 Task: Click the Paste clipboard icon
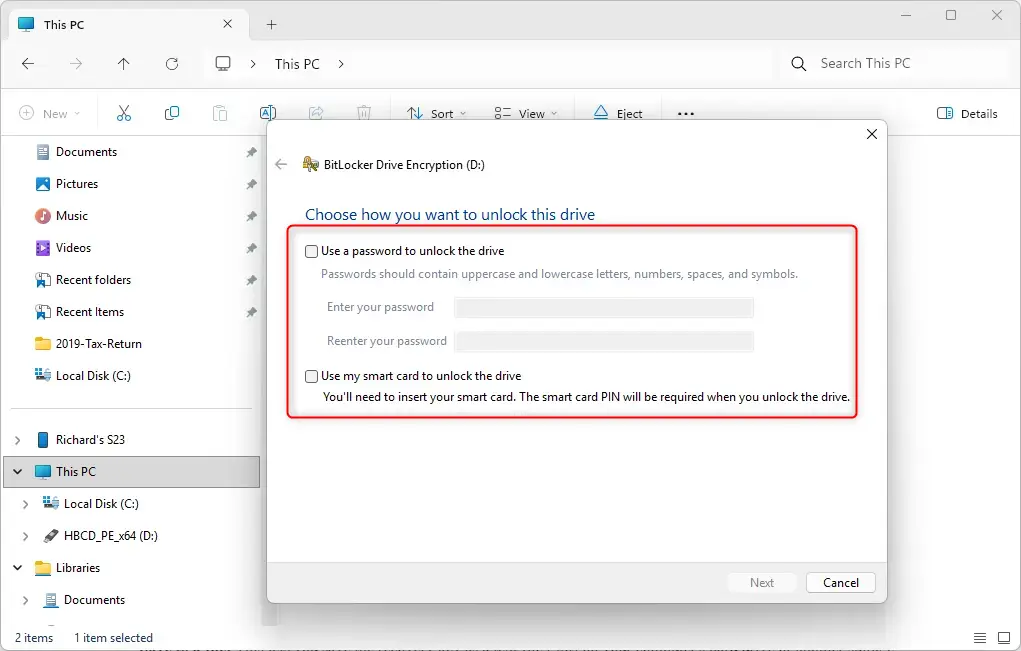[x=220, y=113]
